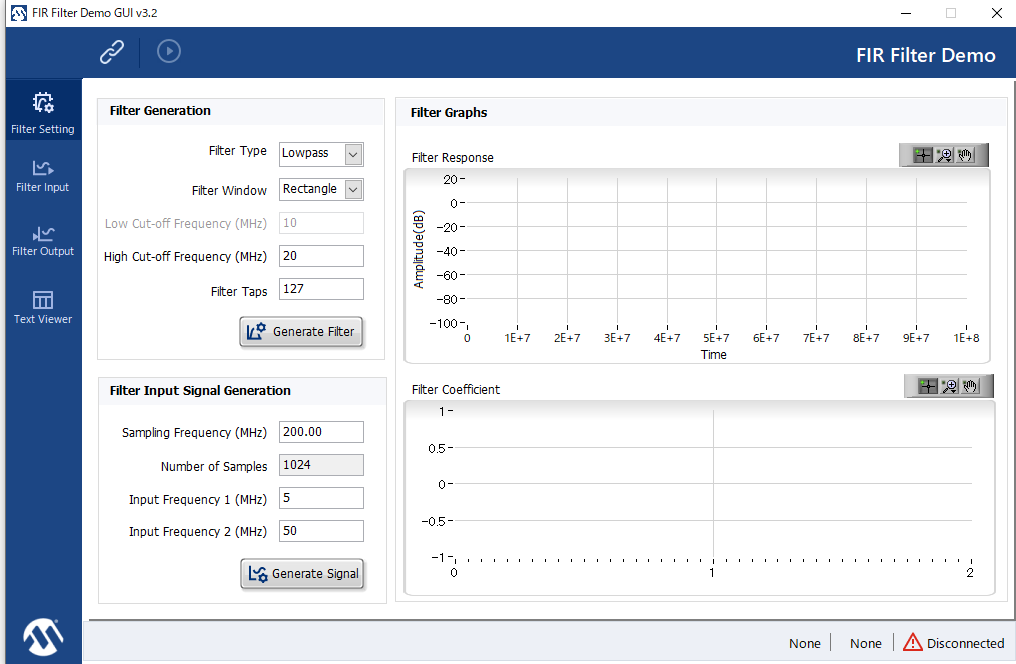Go to the Filter Output tab
Screen dimensions: 1016x664
[43, 240]
